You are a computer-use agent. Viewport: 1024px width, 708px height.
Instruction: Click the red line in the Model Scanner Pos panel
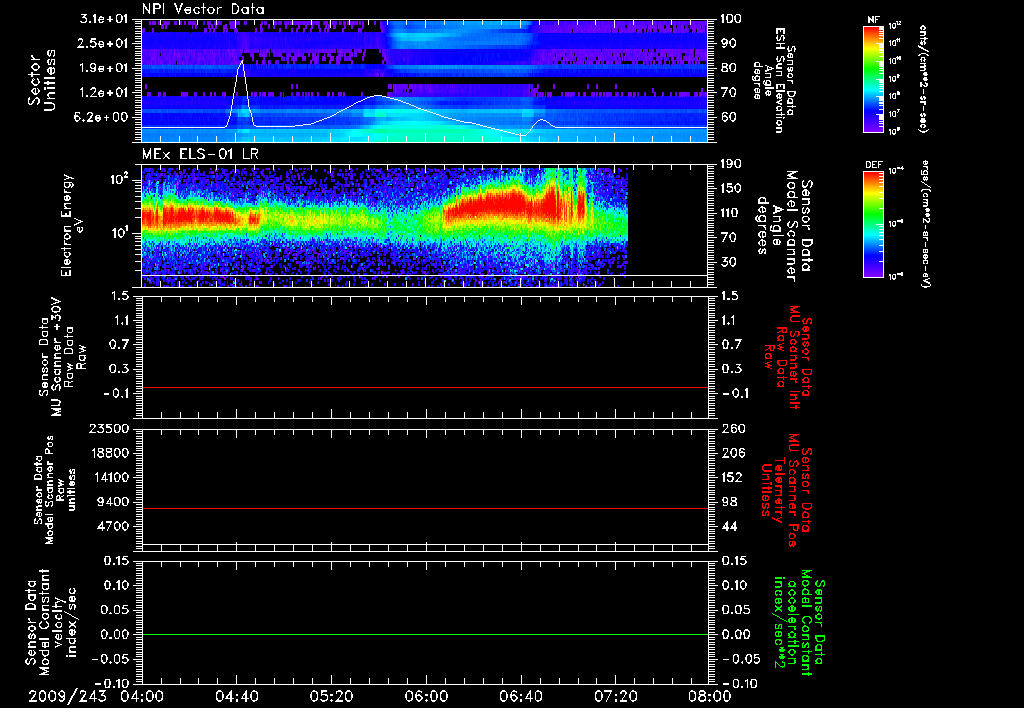[x=424, y=508]
